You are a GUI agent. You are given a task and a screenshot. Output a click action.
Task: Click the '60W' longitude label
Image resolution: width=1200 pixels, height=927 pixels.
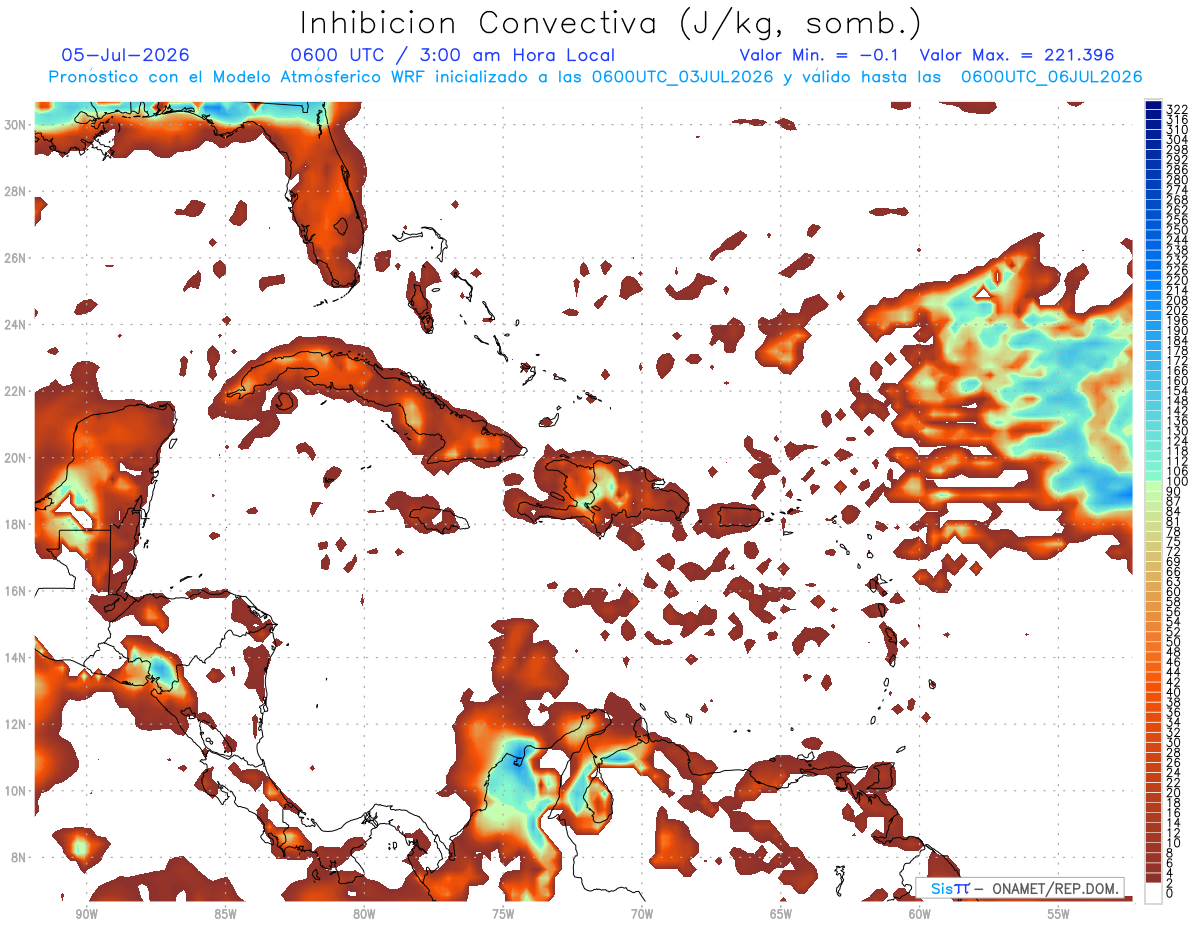(x=920, y=914)
